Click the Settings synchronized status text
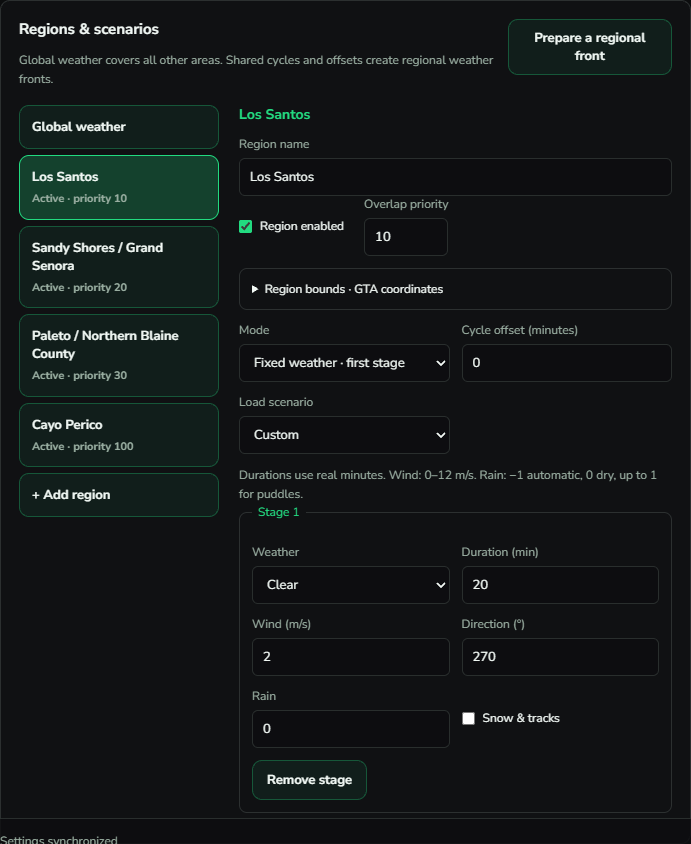The height and width of the screenshot is (844, 691). [x=59, y=839]
